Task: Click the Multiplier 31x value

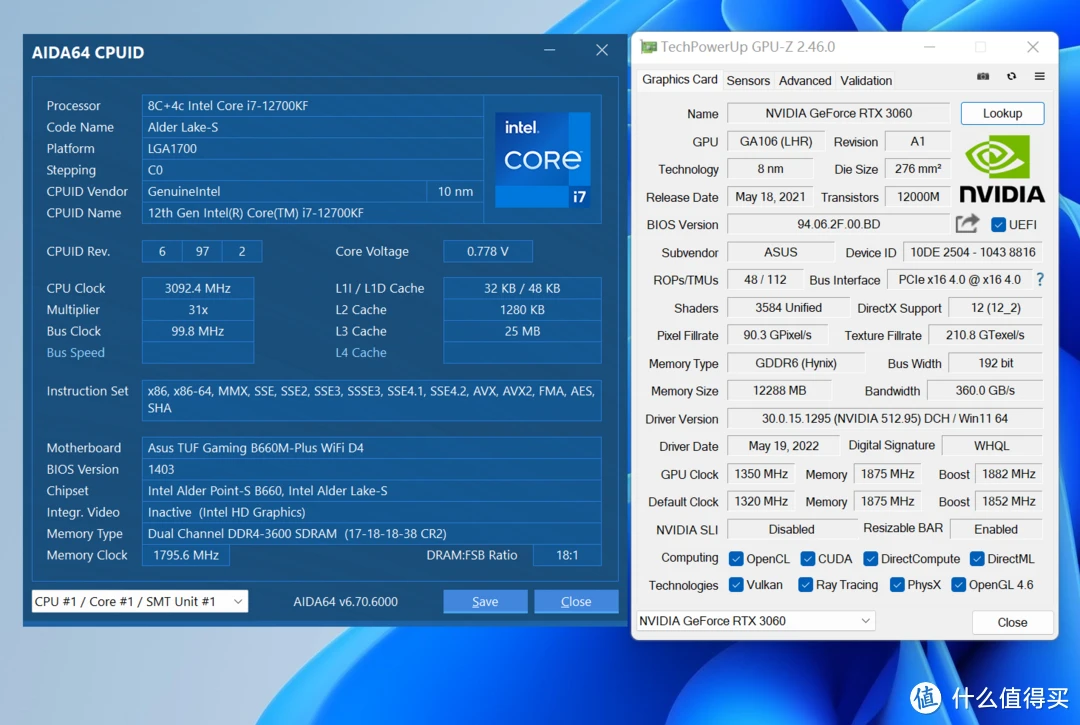Action: [198, 309]
